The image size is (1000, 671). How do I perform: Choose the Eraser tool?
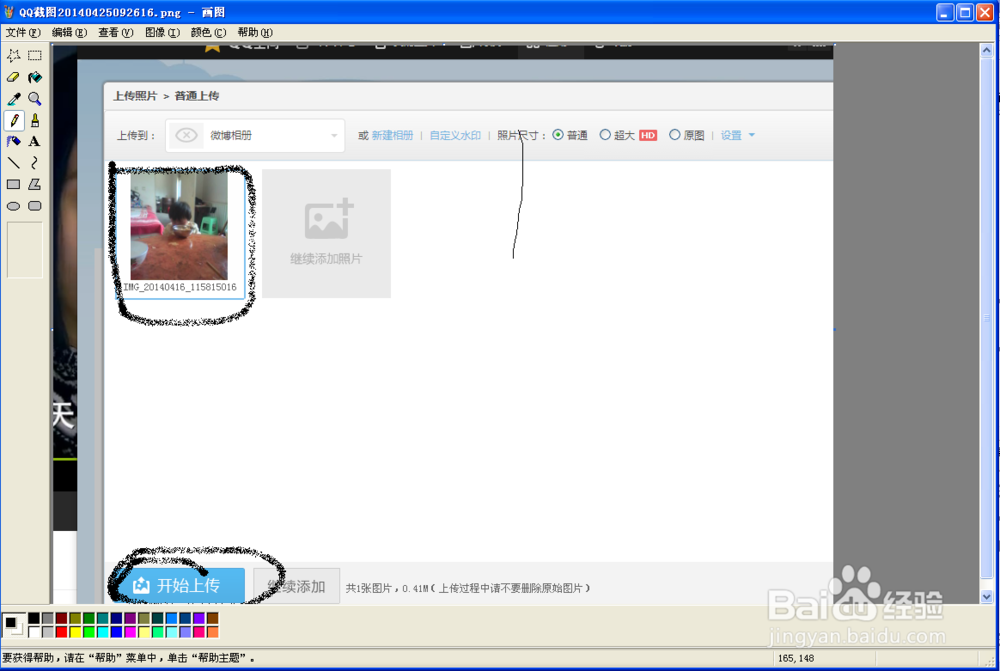pos(13,77)
